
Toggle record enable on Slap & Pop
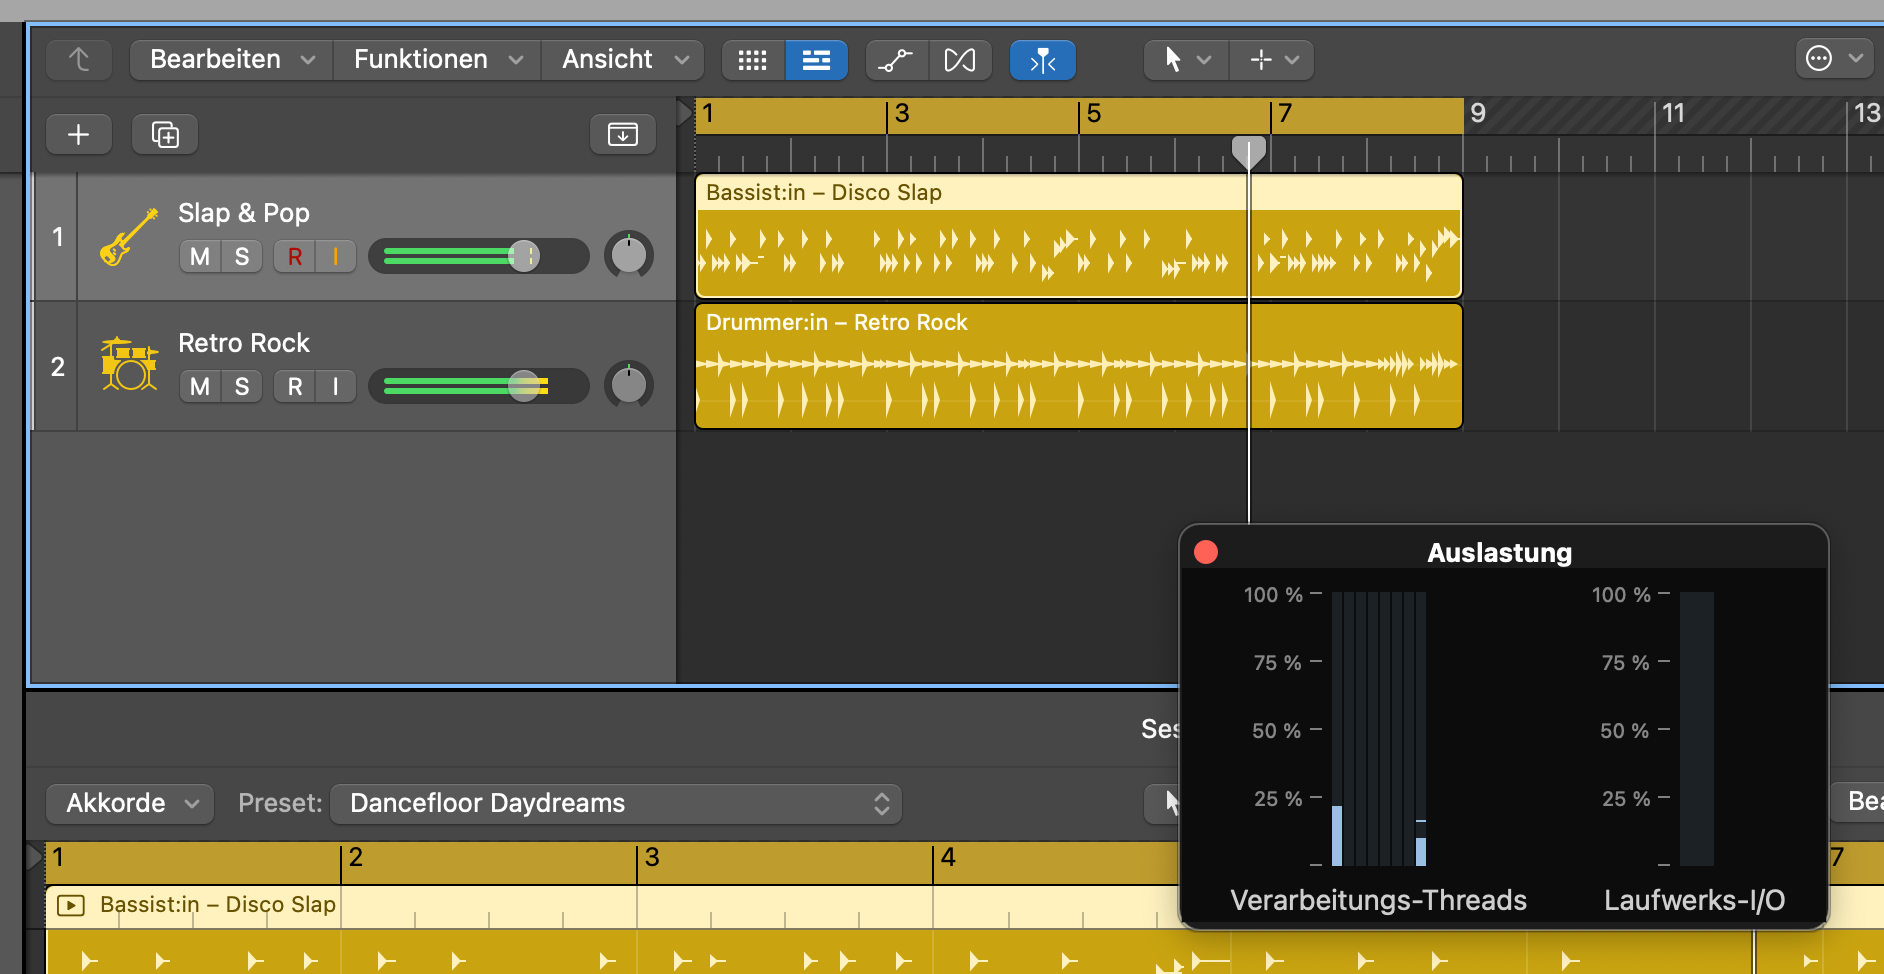295,257
